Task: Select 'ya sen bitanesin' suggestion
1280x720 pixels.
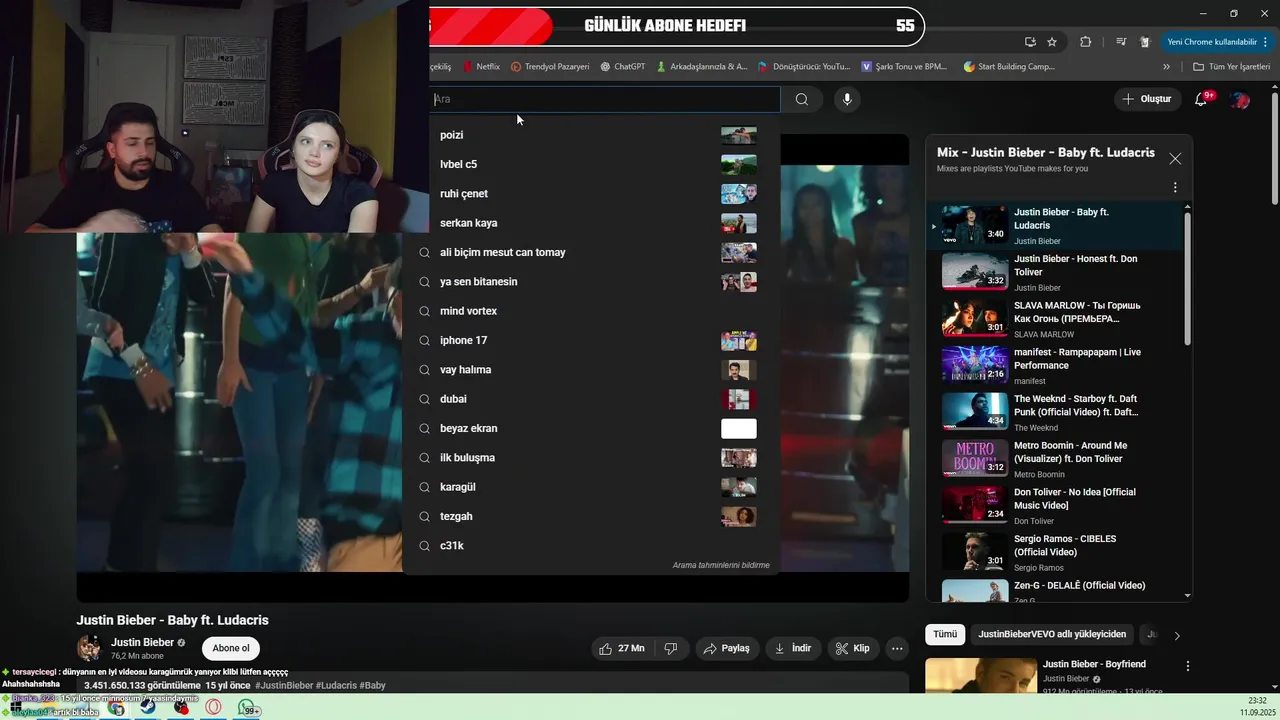Action: click(x=591, y=282)
